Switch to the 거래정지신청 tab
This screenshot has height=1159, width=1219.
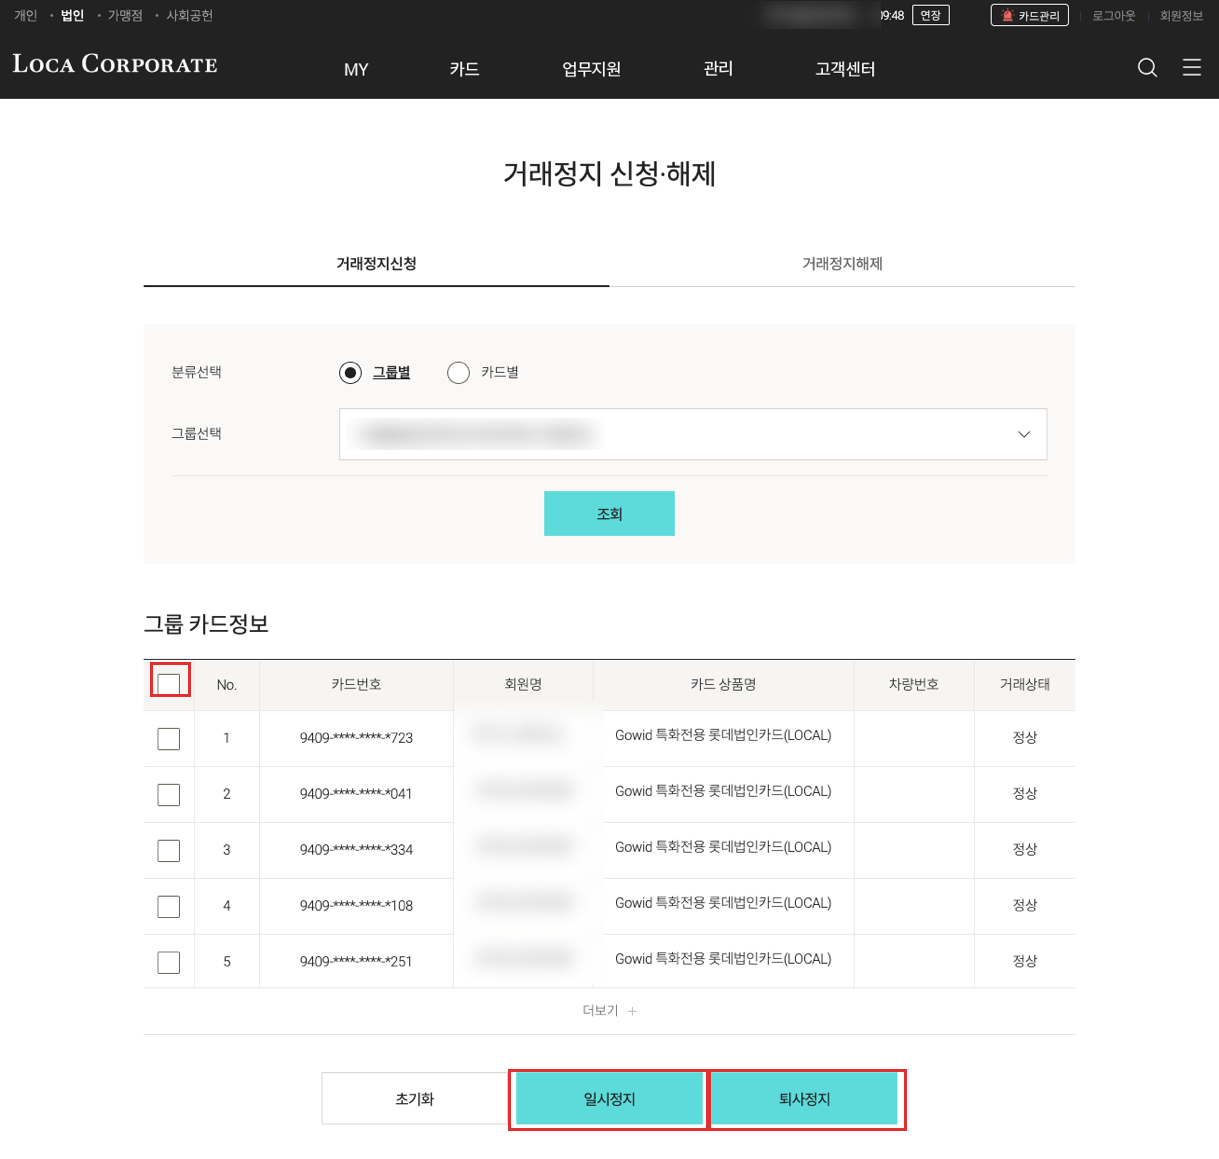[376, 264]
